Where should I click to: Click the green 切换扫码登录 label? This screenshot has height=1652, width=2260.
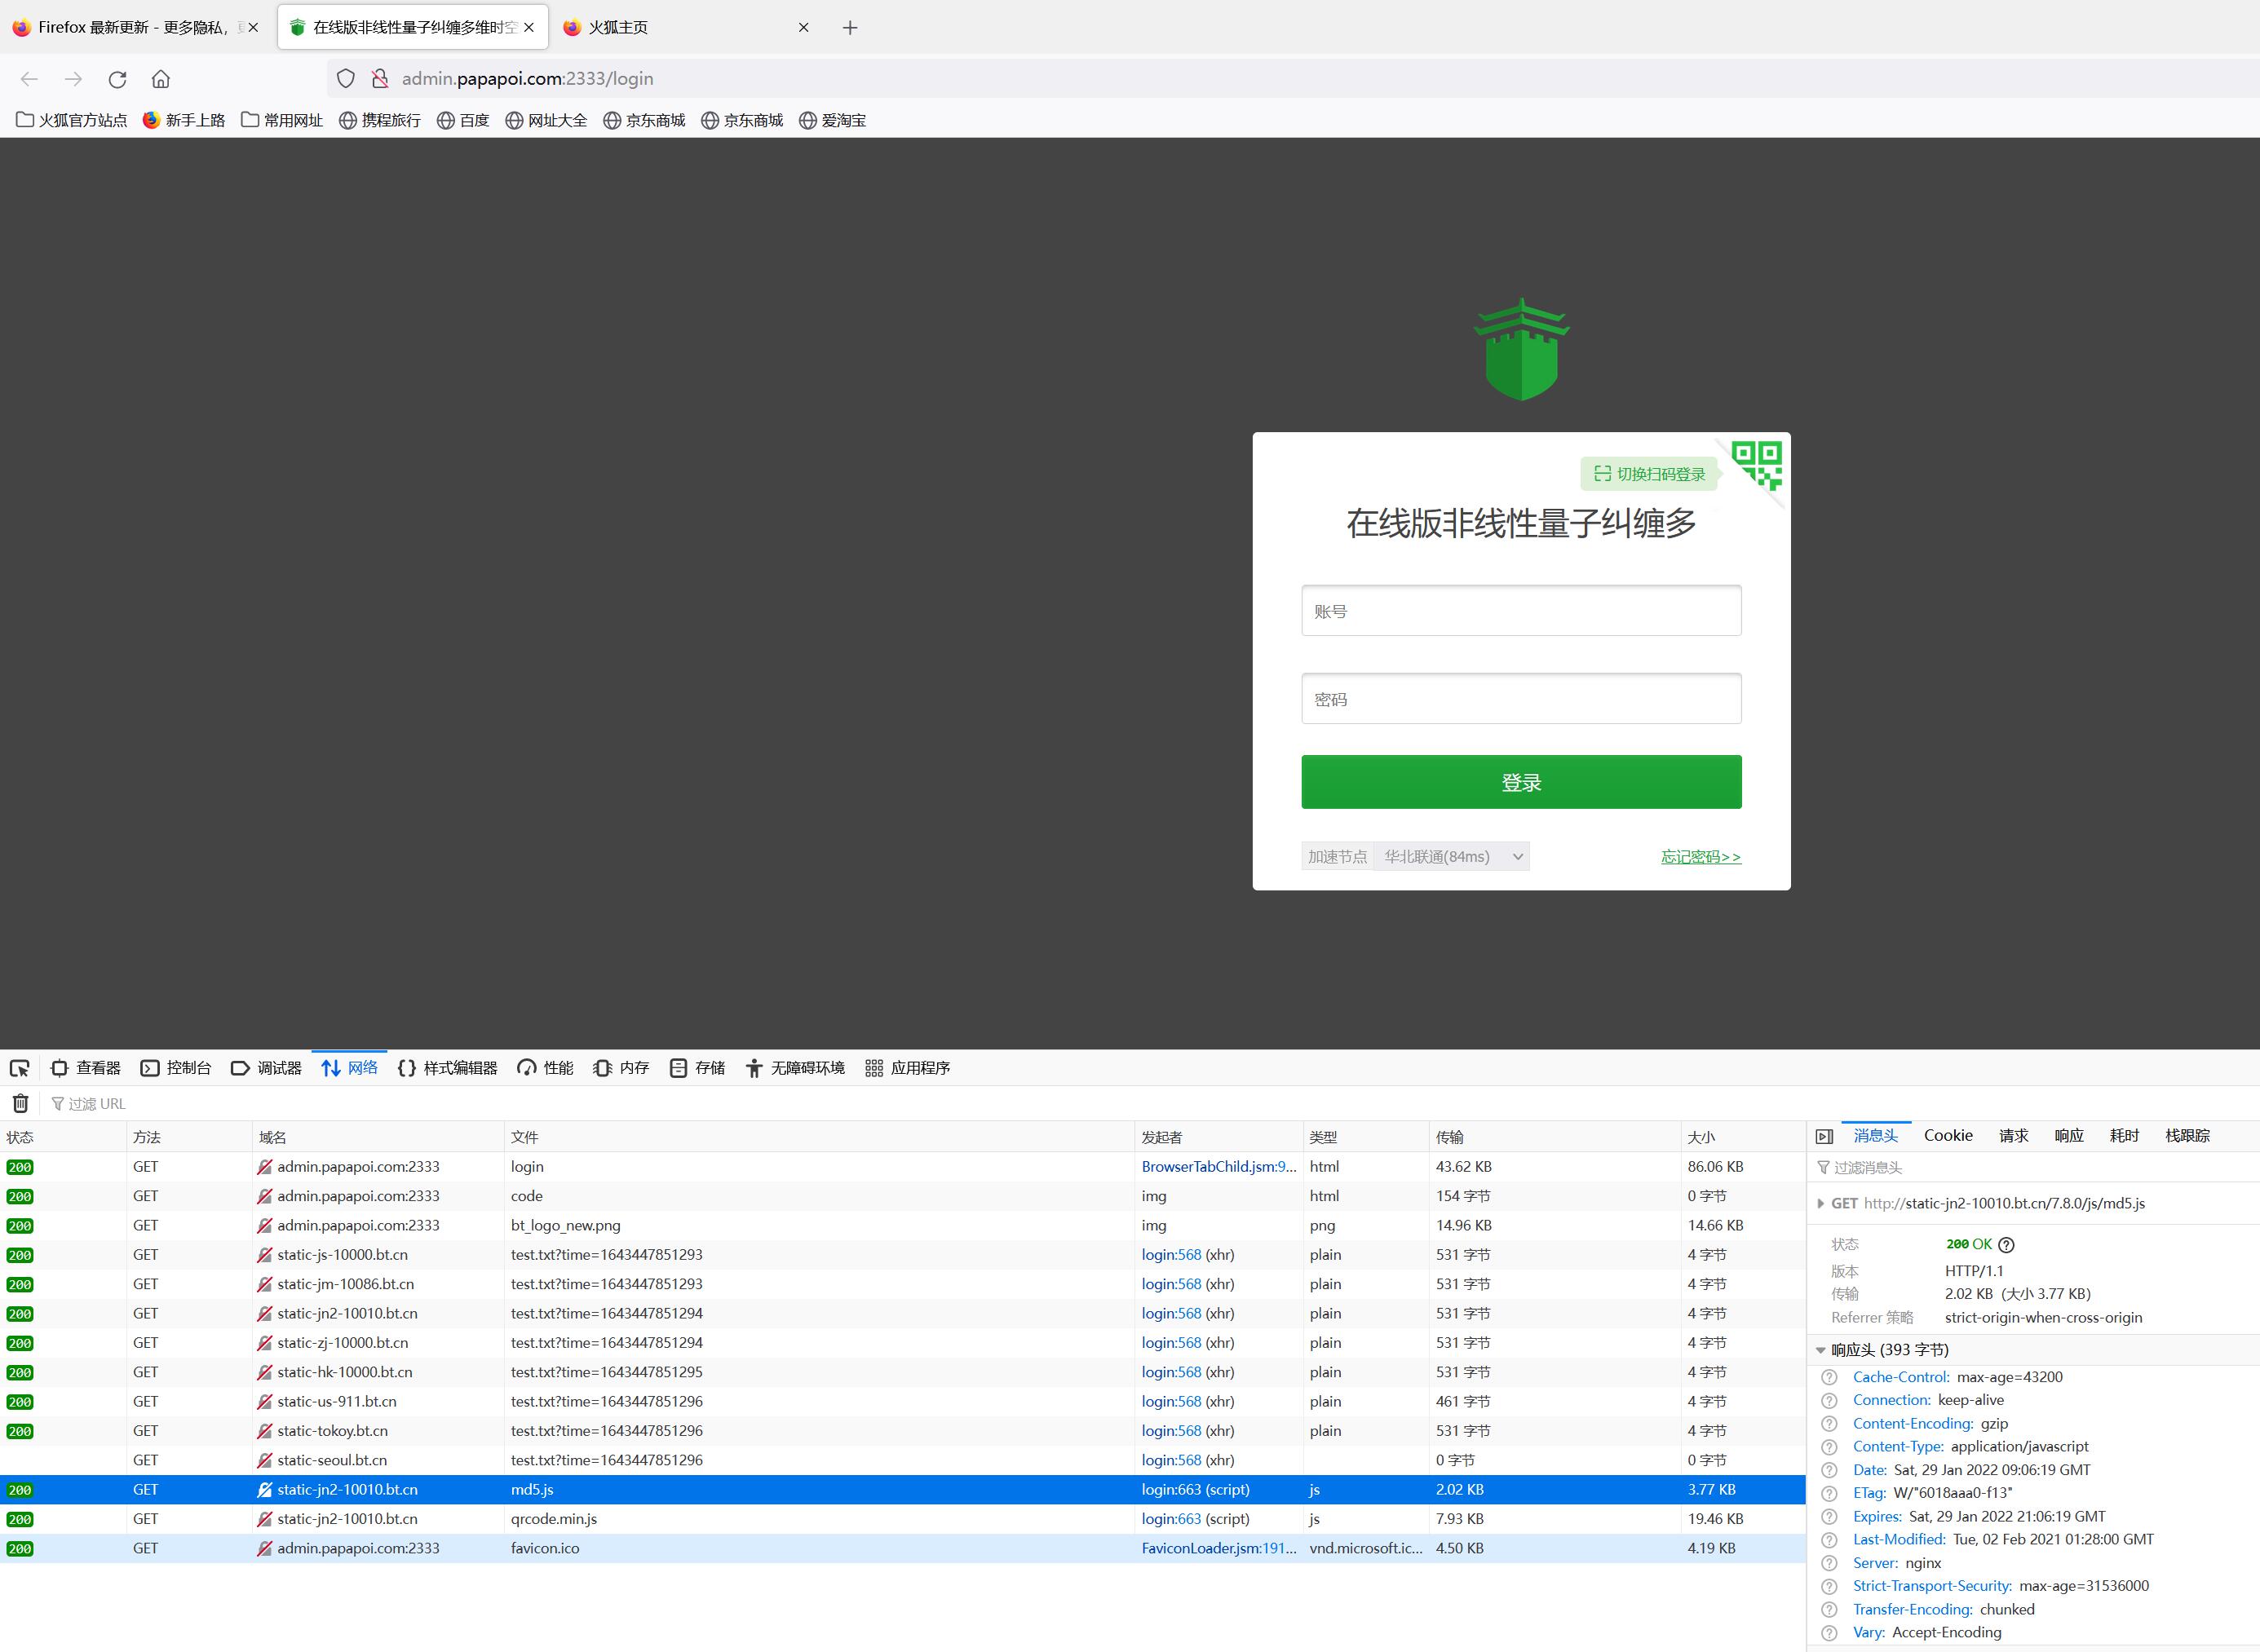coord(1650,474)
